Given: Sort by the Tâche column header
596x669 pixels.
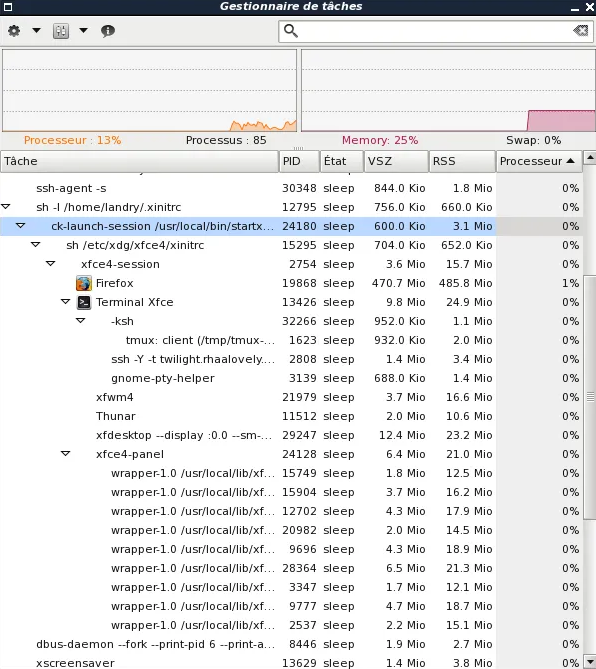Looking at the screenshot, I should pos(140,161).
